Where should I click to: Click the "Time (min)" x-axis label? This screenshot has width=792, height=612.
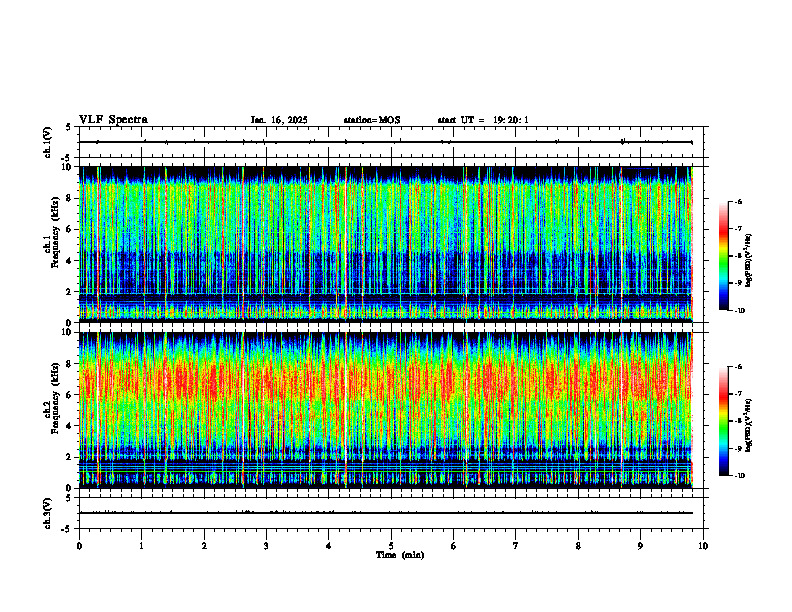tap(400, 555)
